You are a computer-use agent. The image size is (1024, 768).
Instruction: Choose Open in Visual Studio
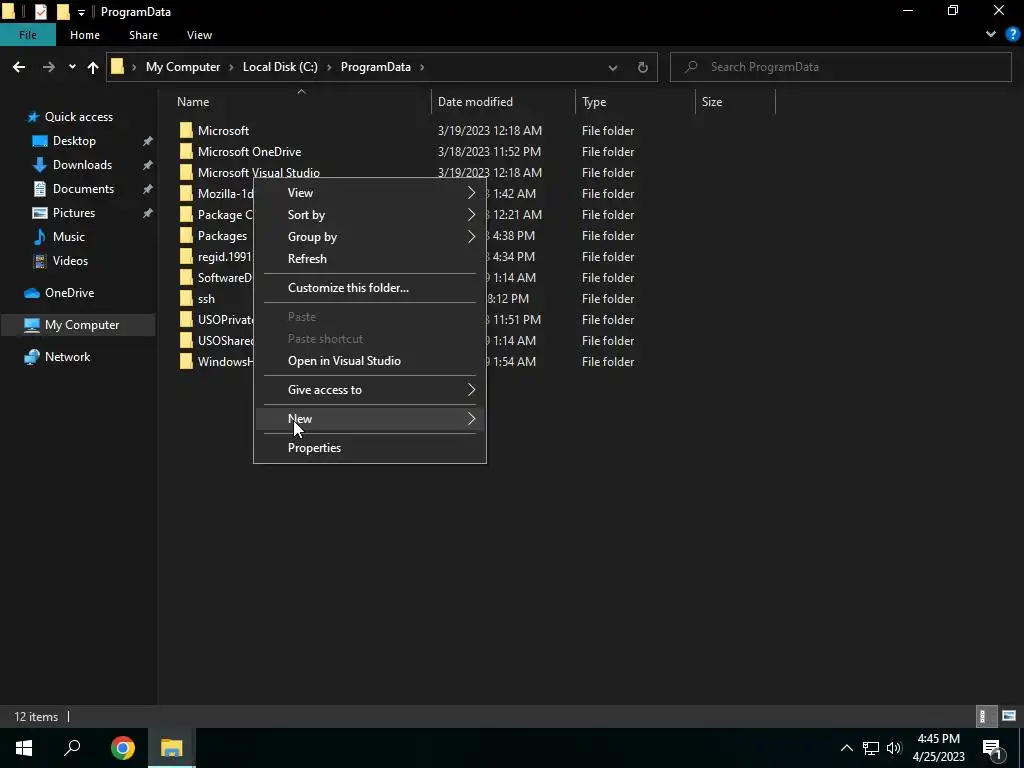click(370, 361)
